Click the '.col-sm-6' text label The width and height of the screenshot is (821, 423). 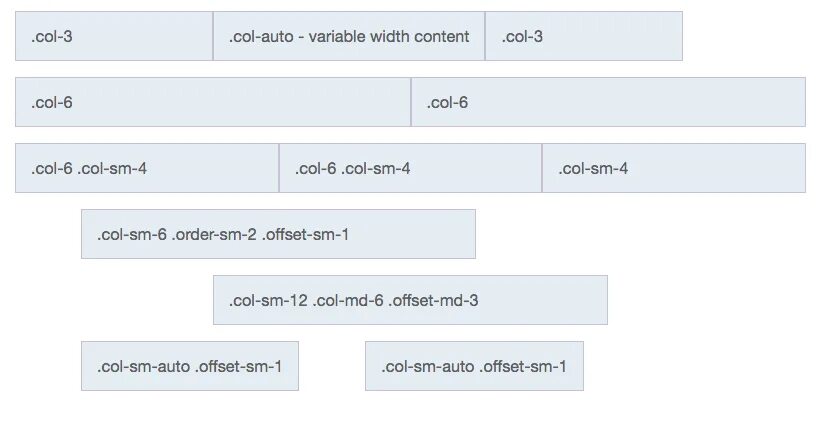click(x=132, y=235)
